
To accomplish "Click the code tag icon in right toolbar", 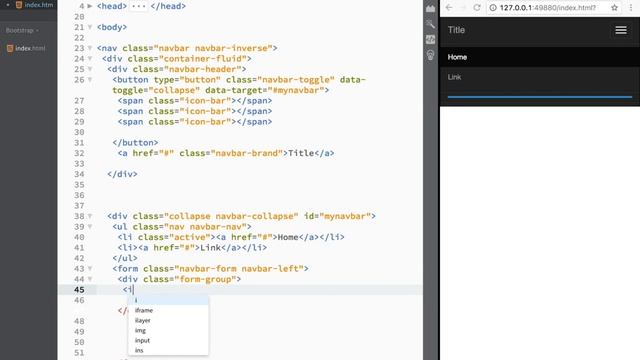I will click(x=430, y=40).
